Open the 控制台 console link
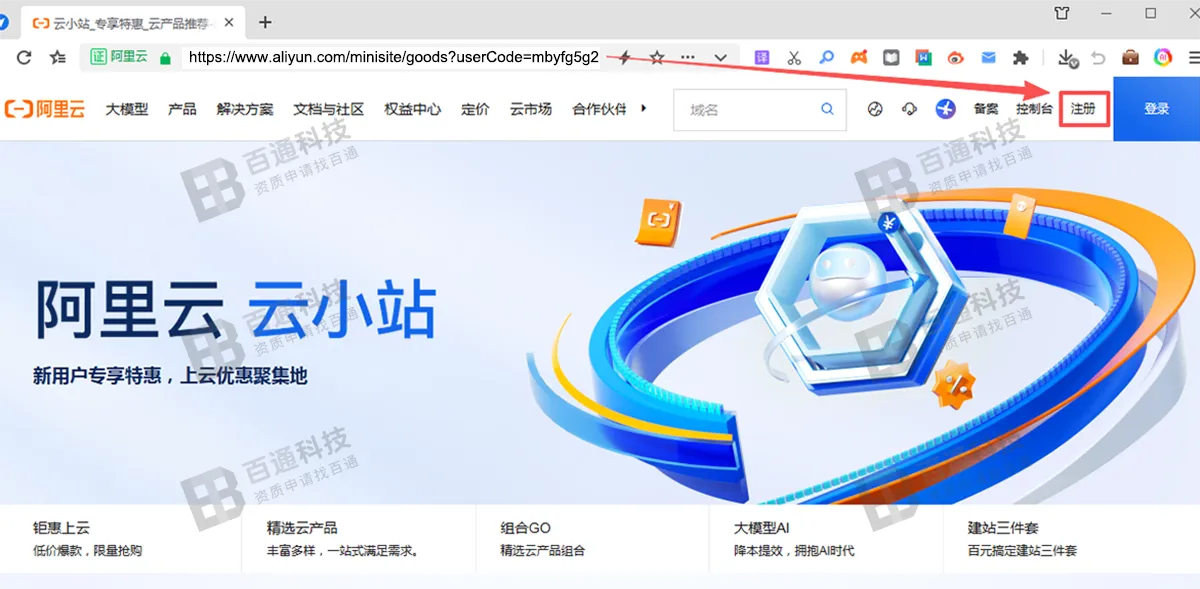1200x589 pixels. [1035, 109]
